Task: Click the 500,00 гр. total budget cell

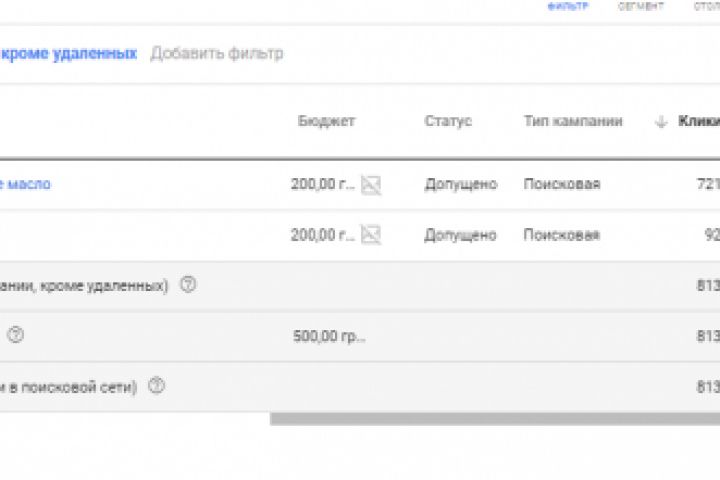Action: [x=329, y=336]
